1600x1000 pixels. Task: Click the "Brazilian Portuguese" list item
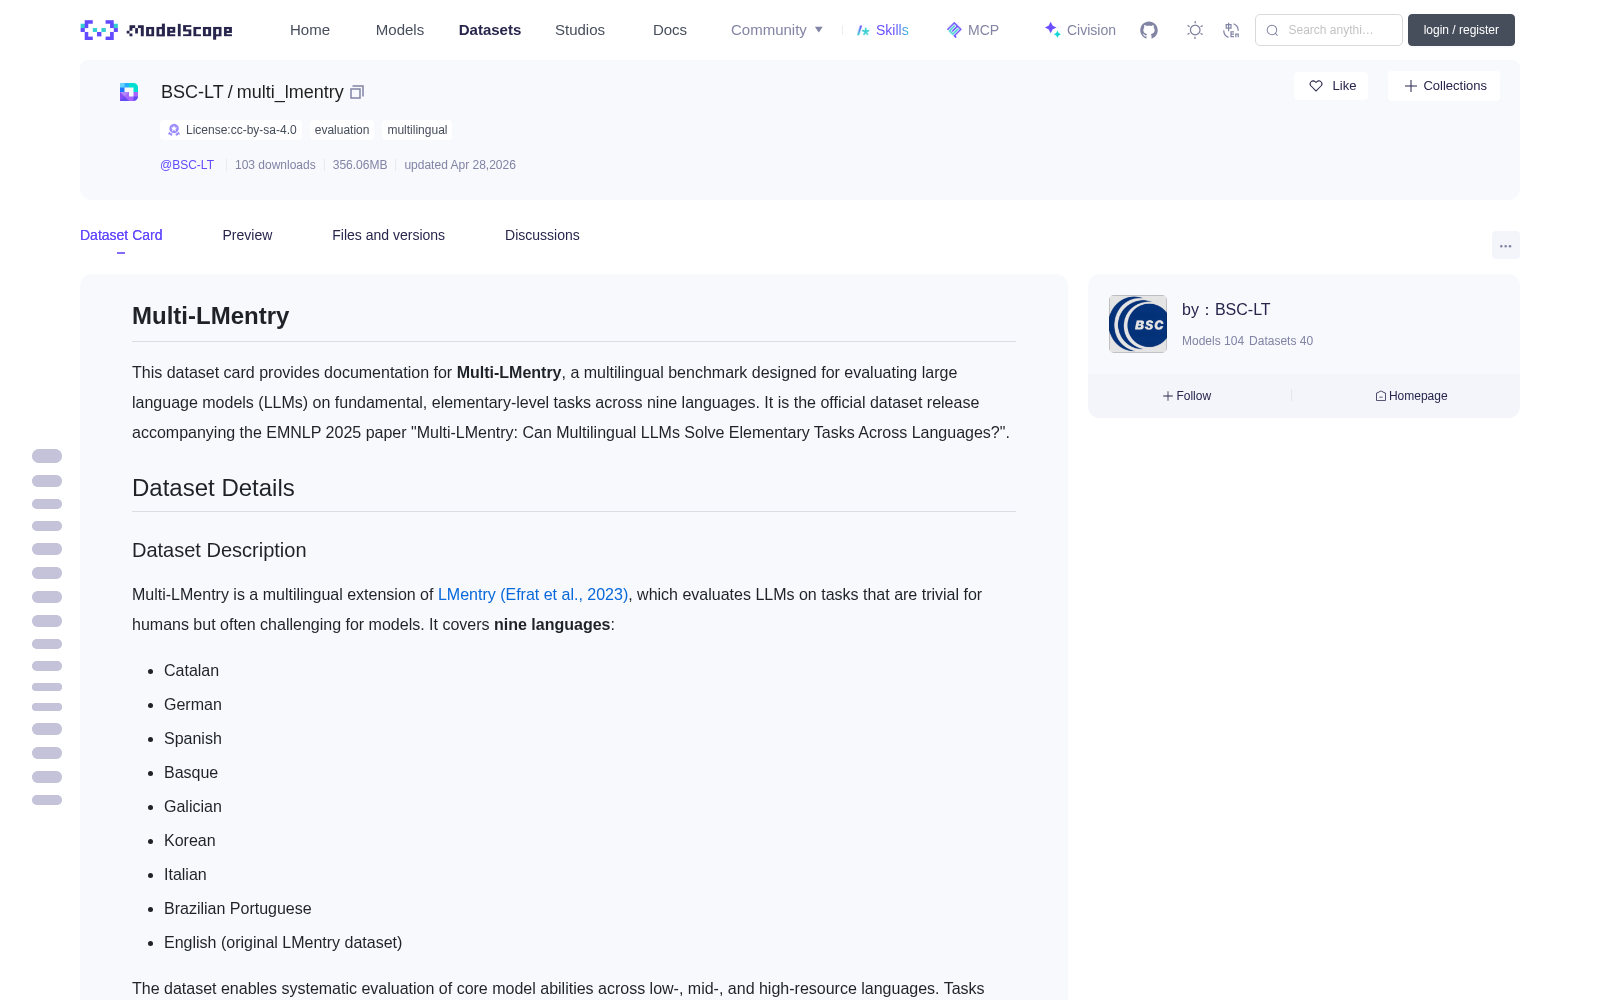pos(238,908)
